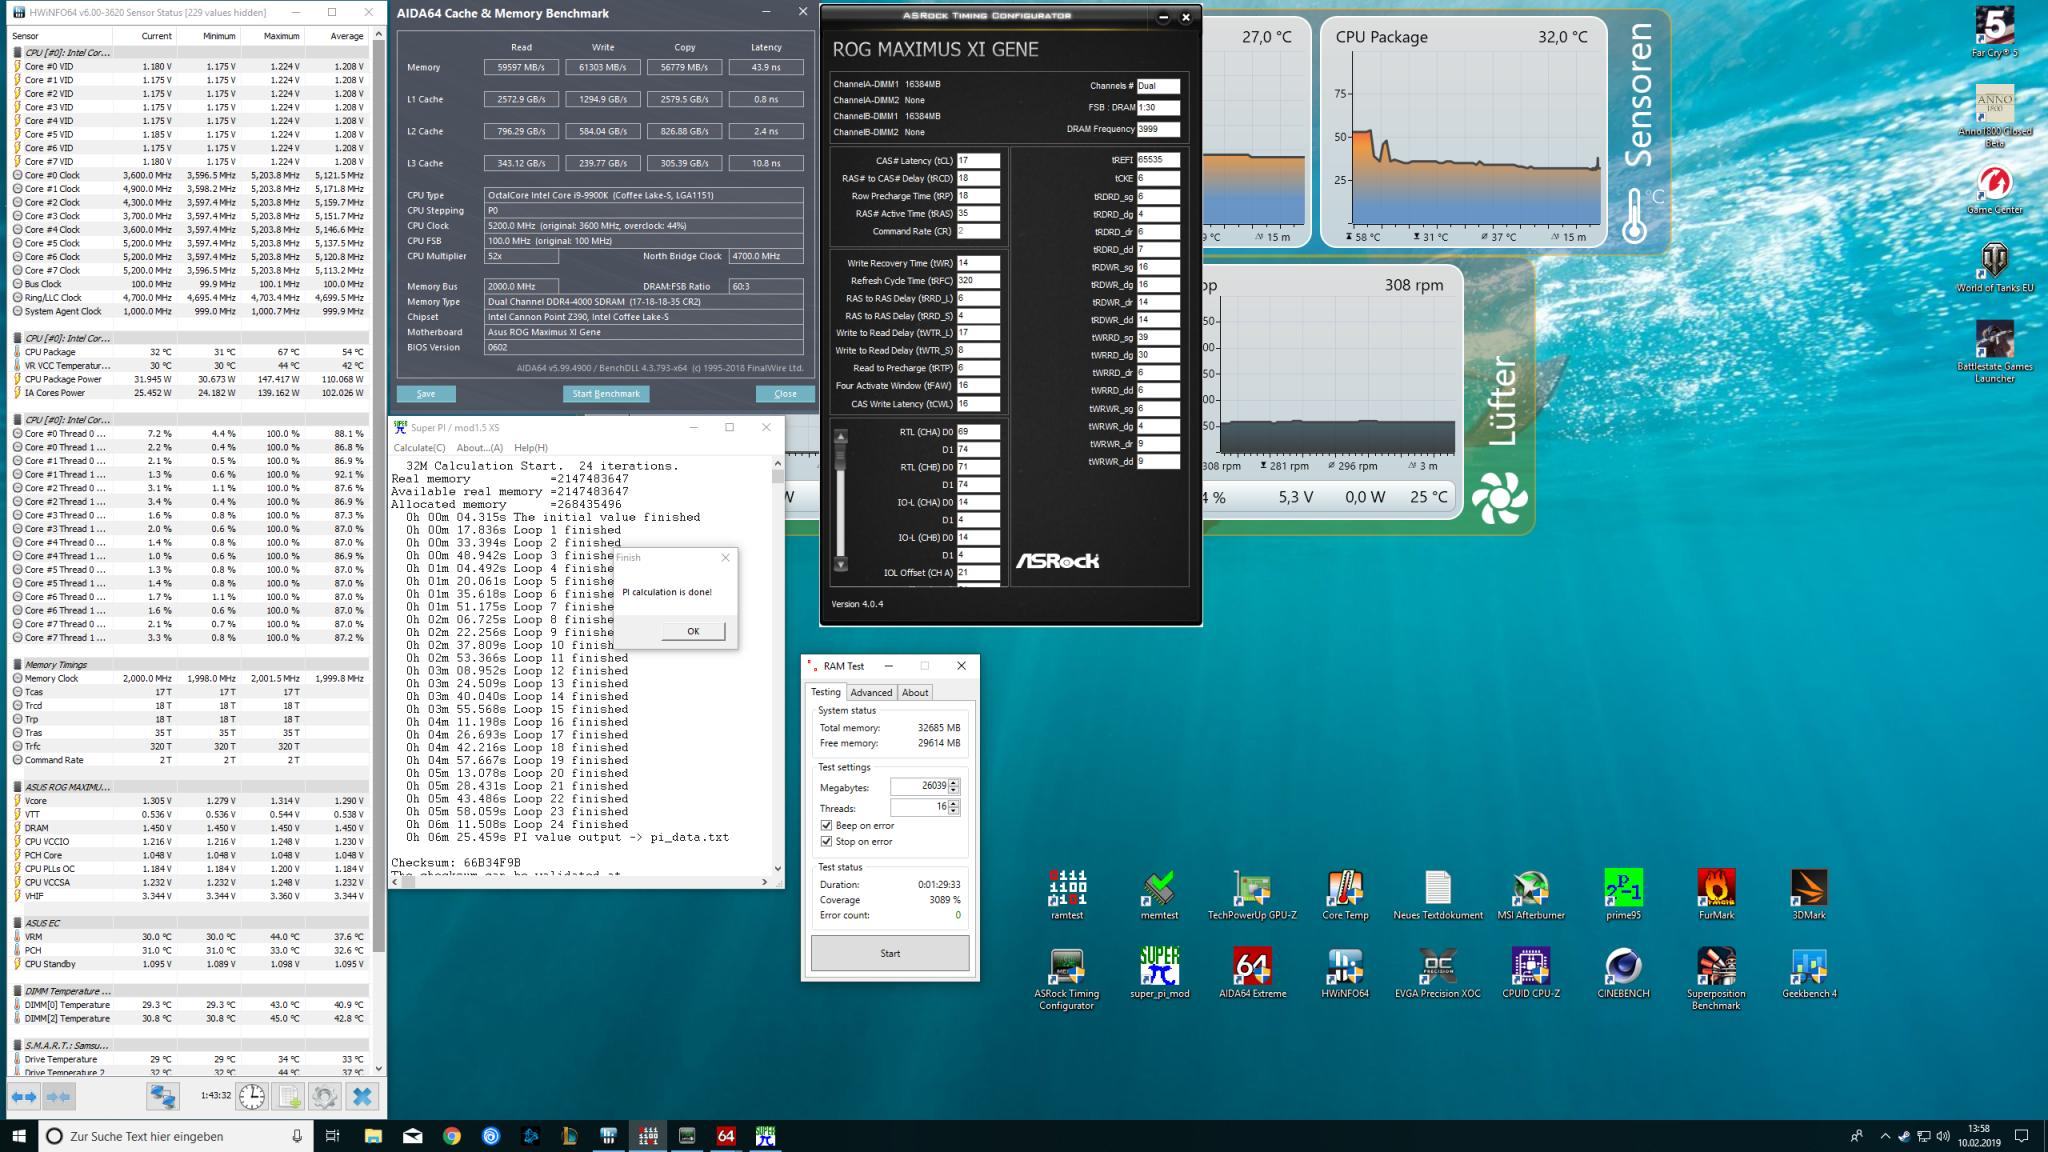Click Windows Start button
Image resolution: width=2048 pixels, height=1152 pixels.
click(x=19, y=1136)
